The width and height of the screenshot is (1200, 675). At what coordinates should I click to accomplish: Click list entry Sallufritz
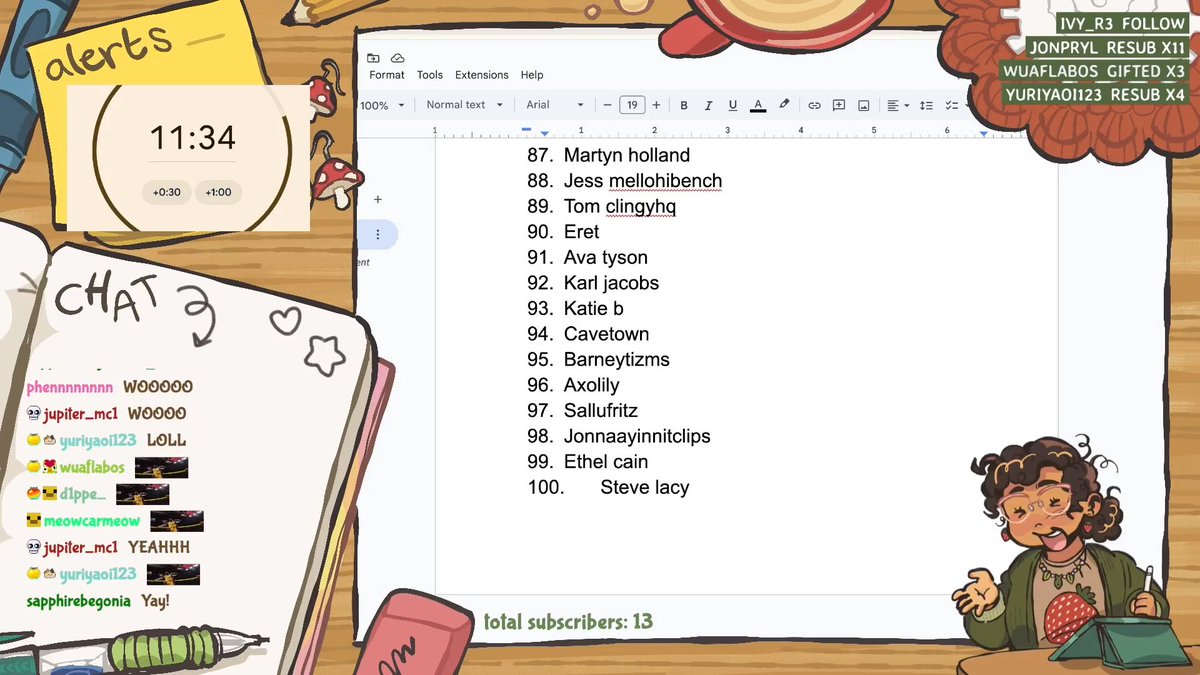coord(601,410)
